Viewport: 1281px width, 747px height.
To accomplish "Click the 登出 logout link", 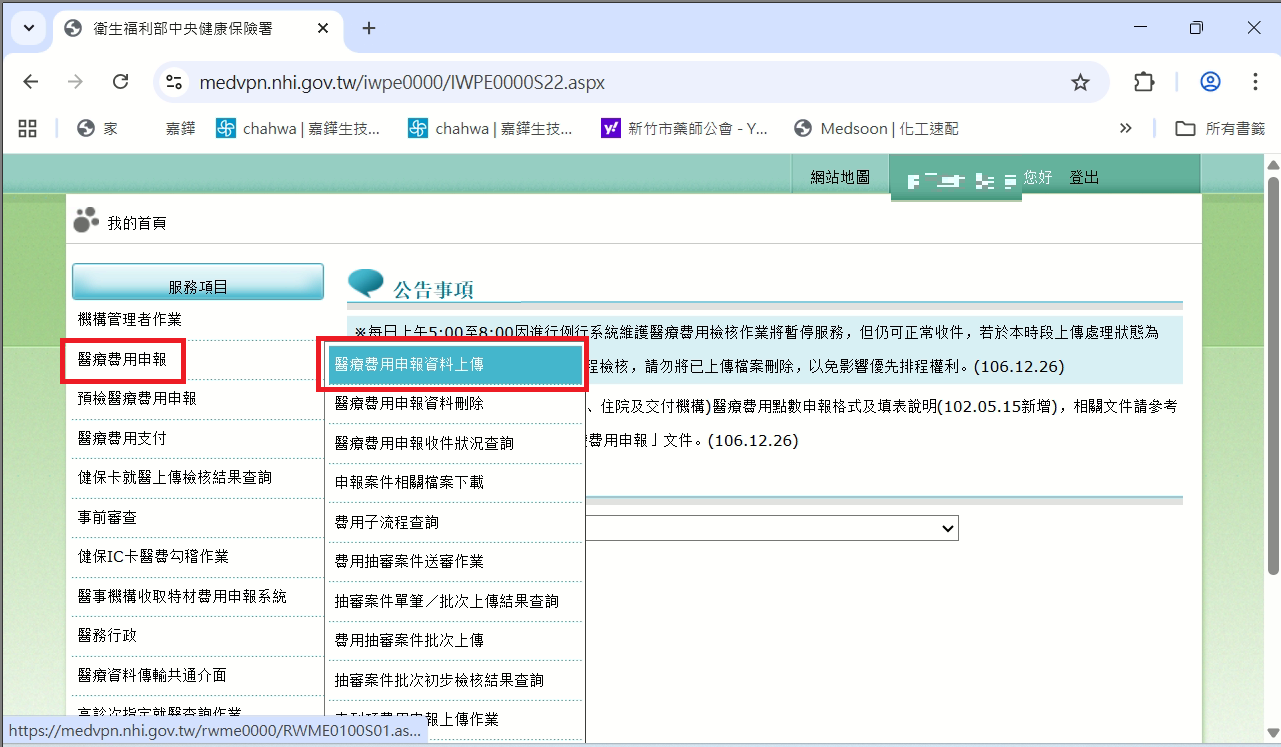I will click(1084, 177).
